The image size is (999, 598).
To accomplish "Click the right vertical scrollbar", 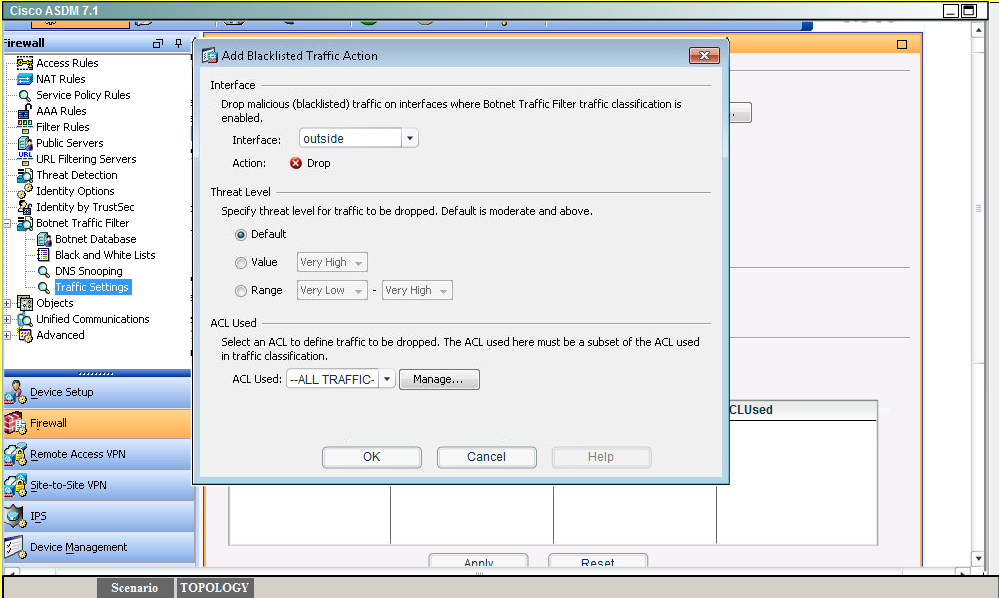I will pos(978,300).
